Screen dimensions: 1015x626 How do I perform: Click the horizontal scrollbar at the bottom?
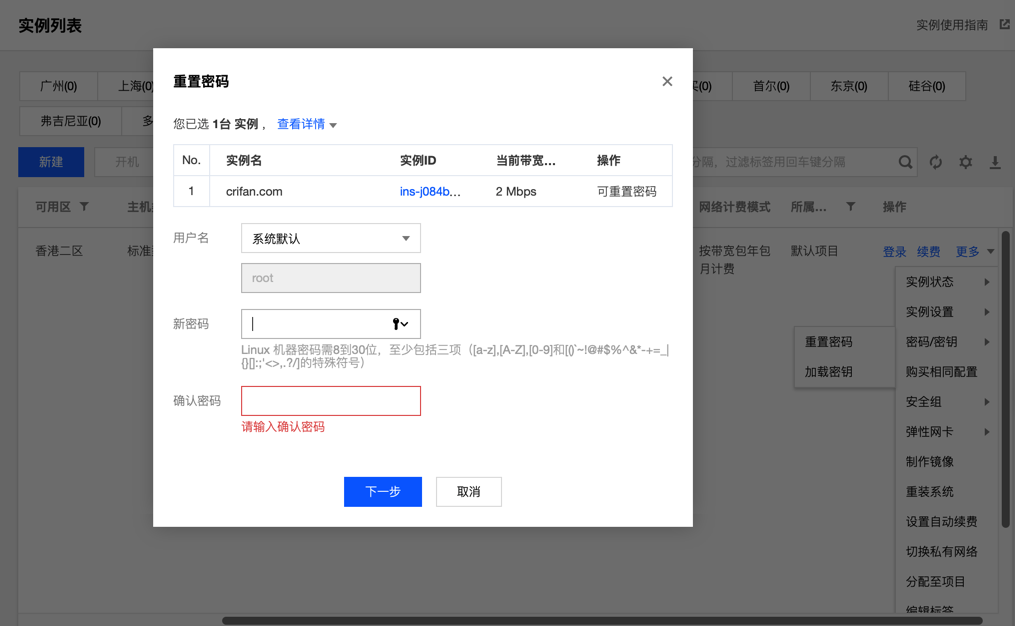[602, 621]
